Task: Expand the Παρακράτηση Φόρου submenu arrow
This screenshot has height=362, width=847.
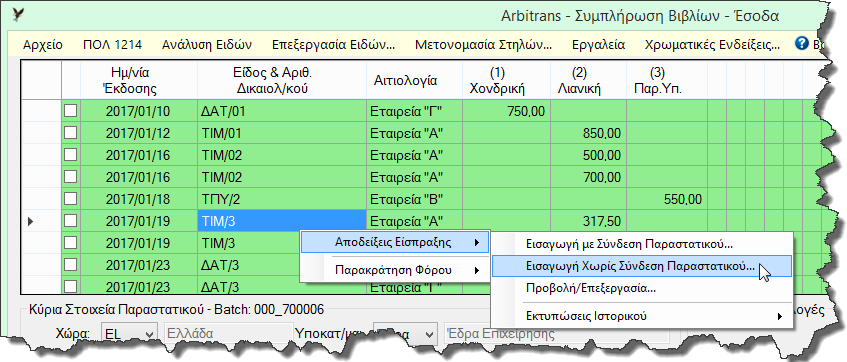Action: pos(476,270)
